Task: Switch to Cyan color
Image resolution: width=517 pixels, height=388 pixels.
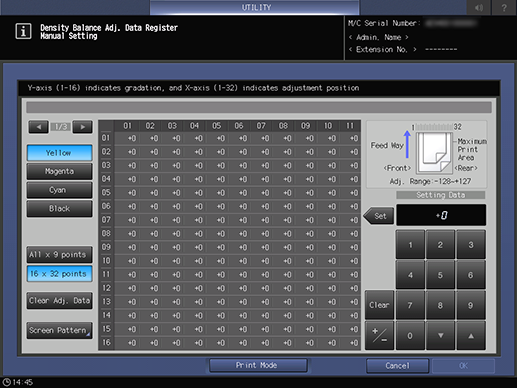Action: click(x=59, y=190)
